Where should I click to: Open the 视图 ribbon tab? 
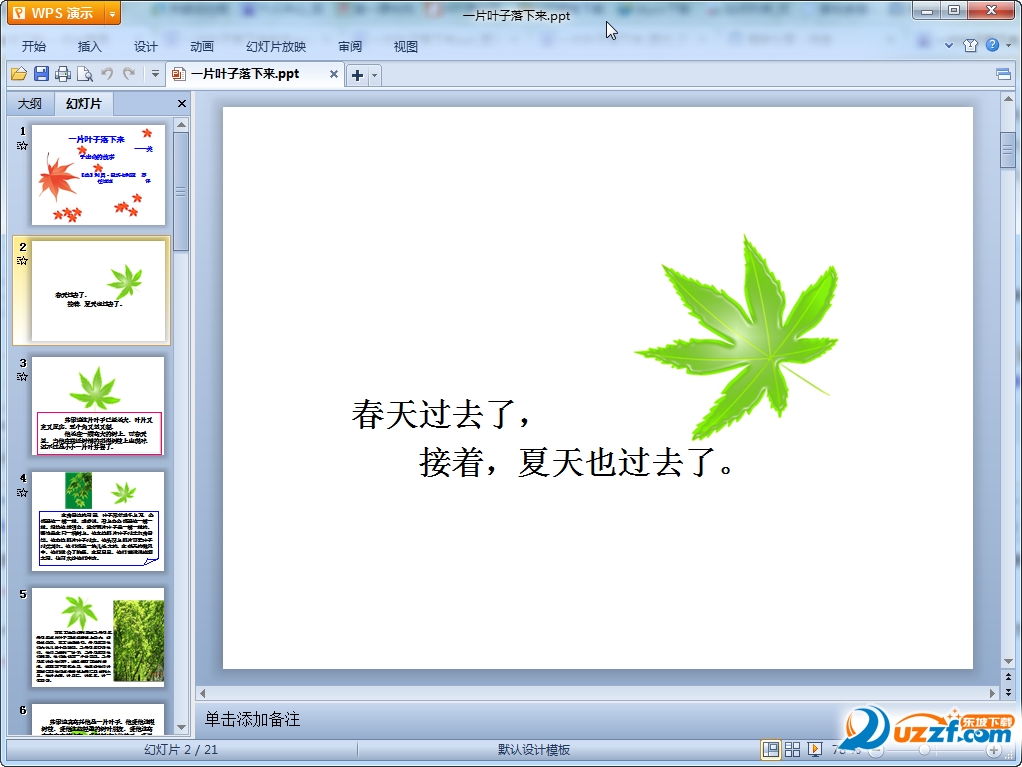coord(405,46)
